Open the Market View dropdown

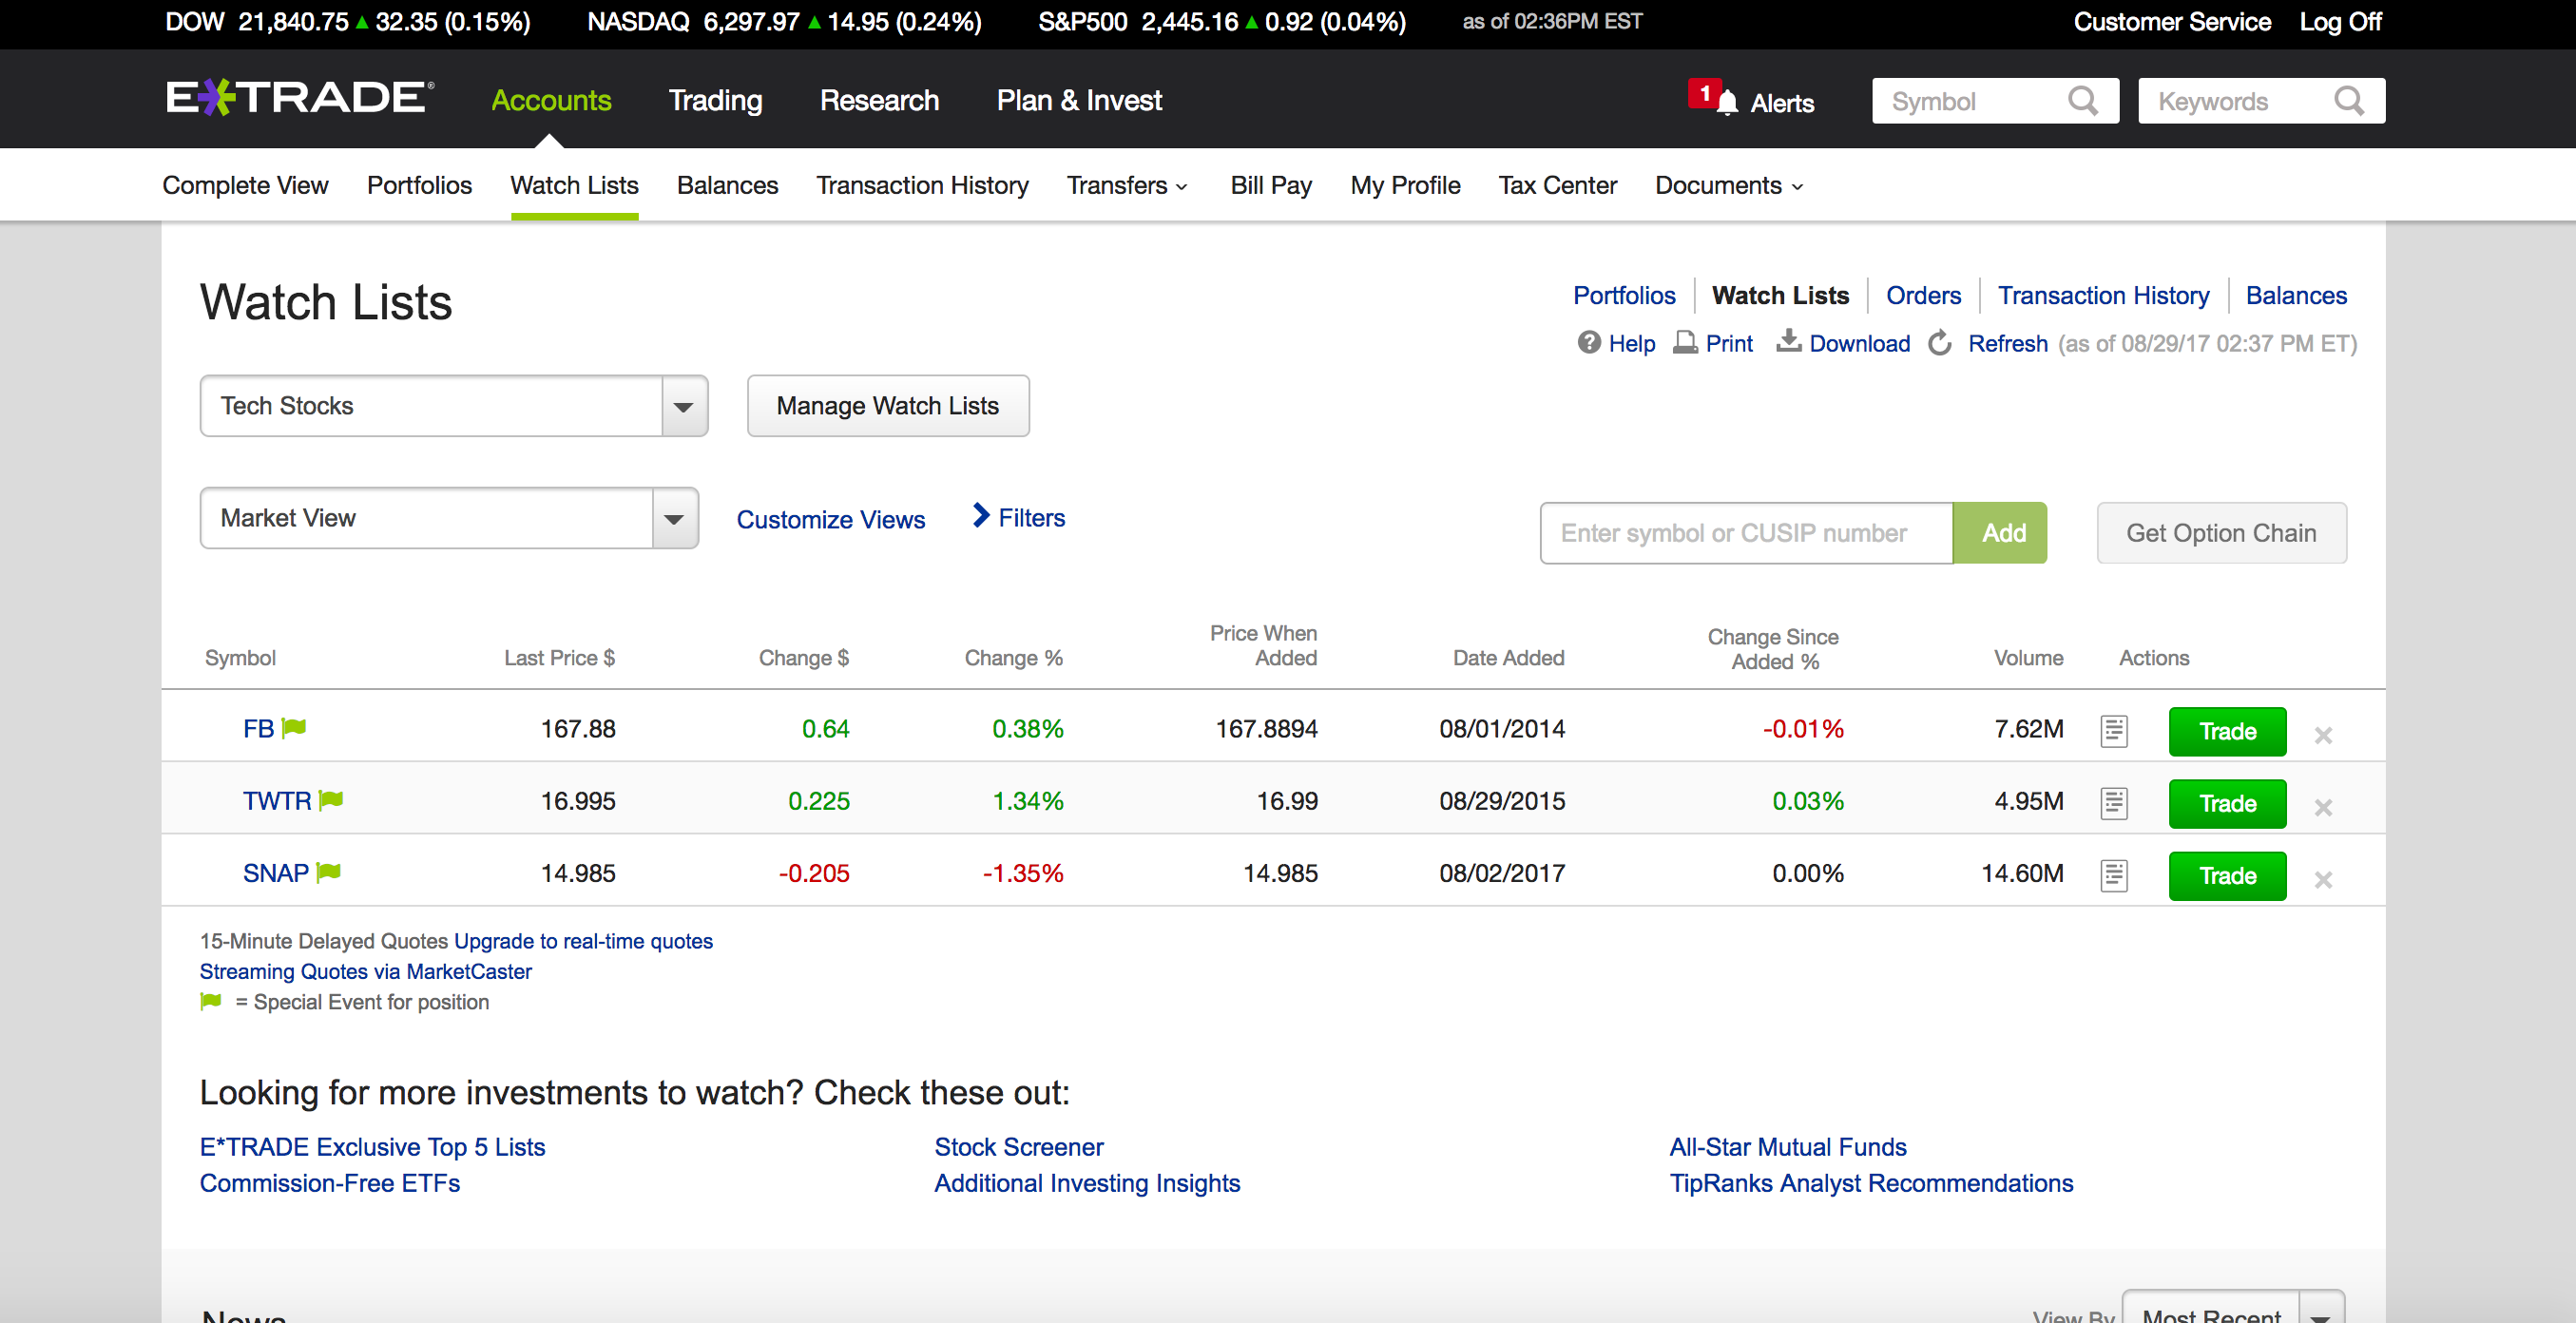[675, 517]
